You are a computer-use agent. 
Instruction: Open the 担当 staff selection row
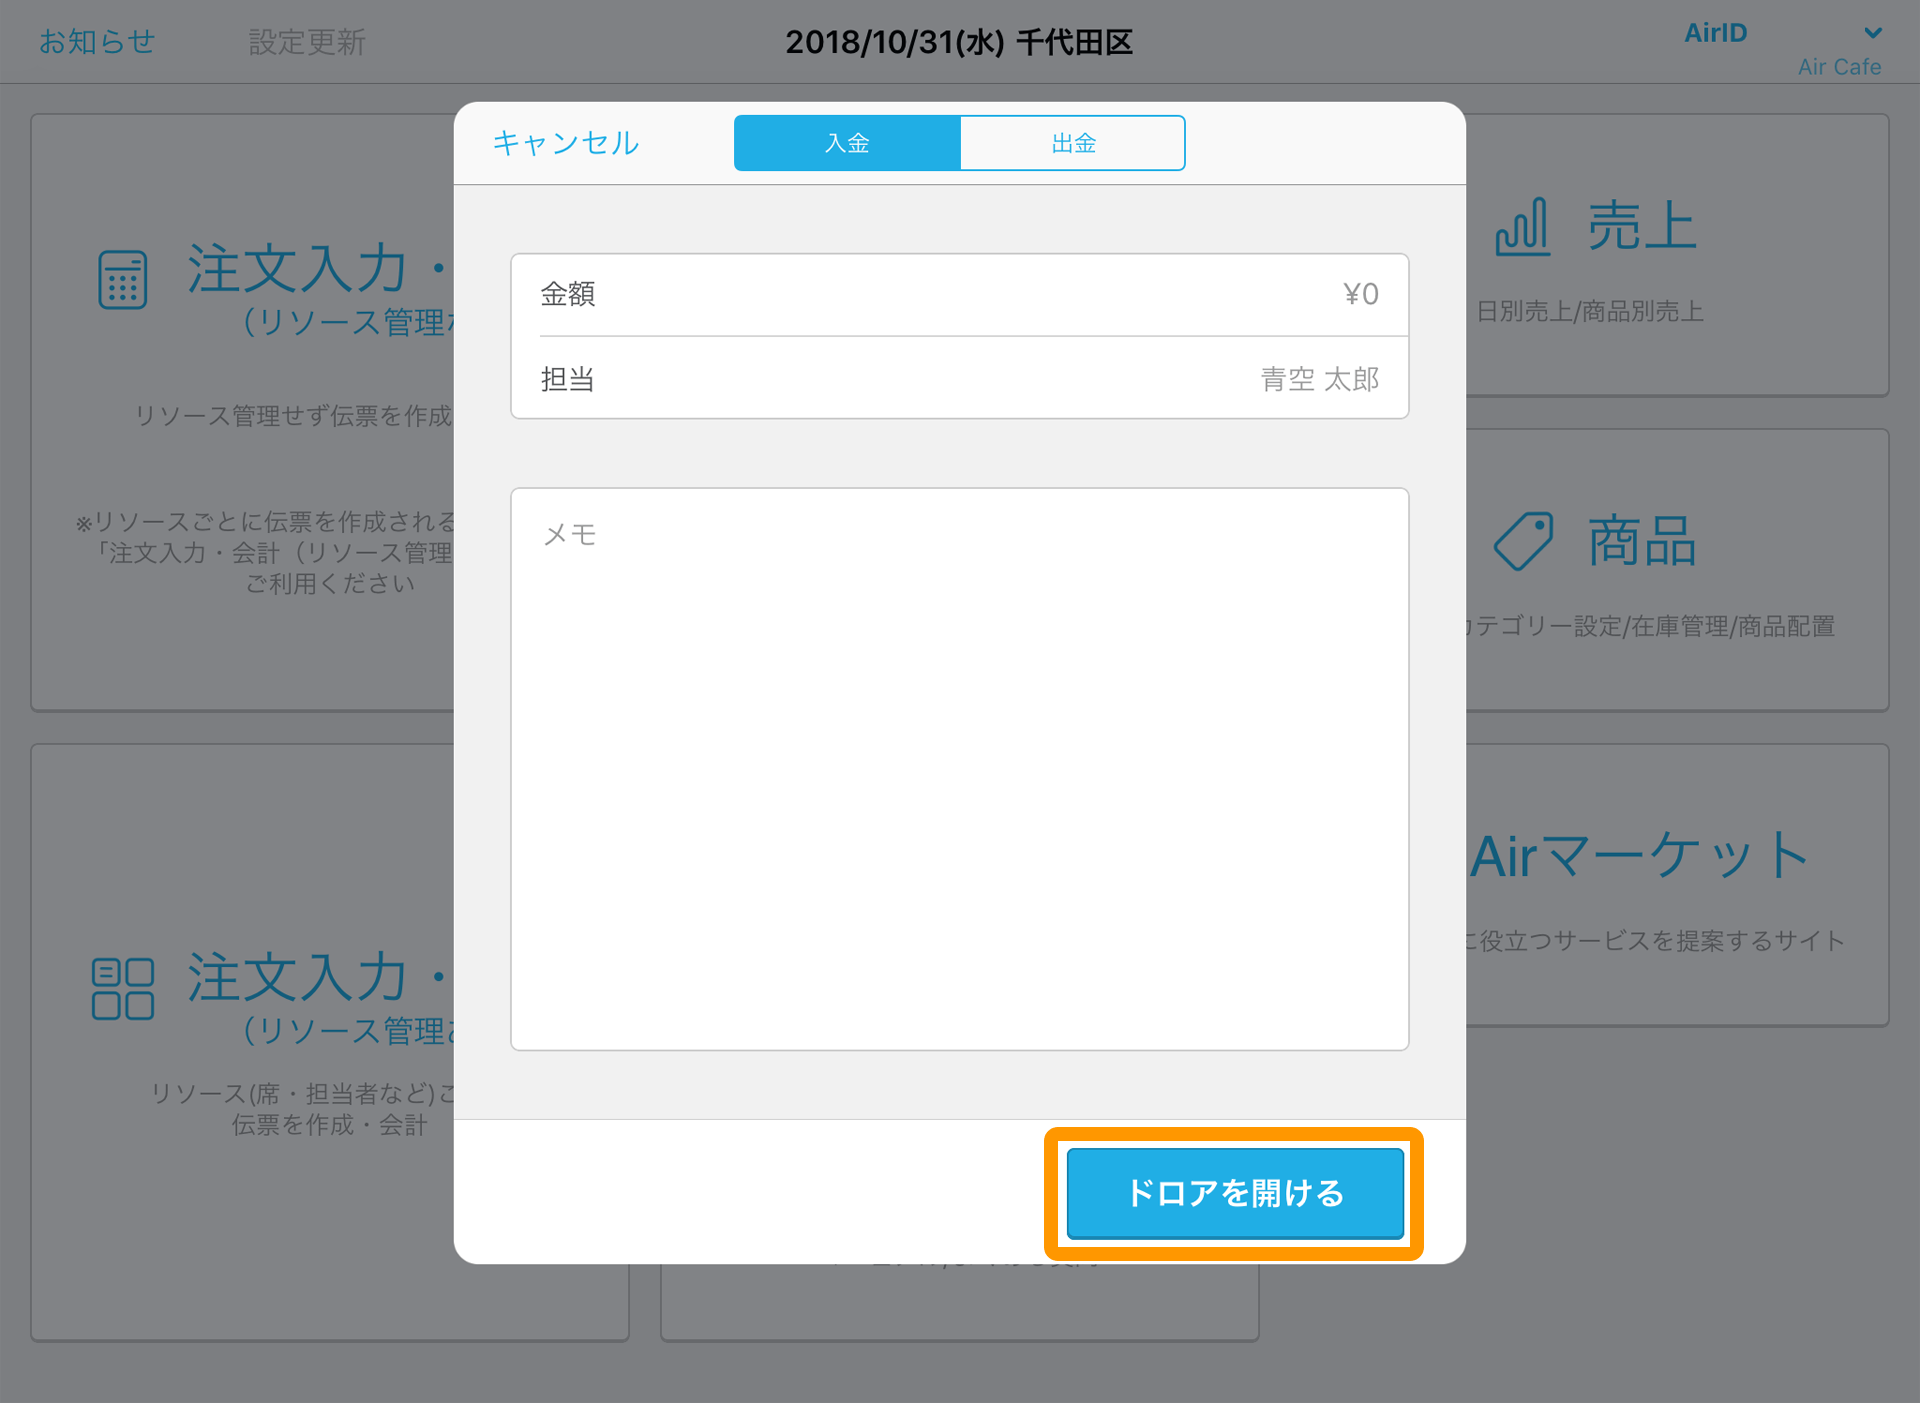click(x=960, y=378)
